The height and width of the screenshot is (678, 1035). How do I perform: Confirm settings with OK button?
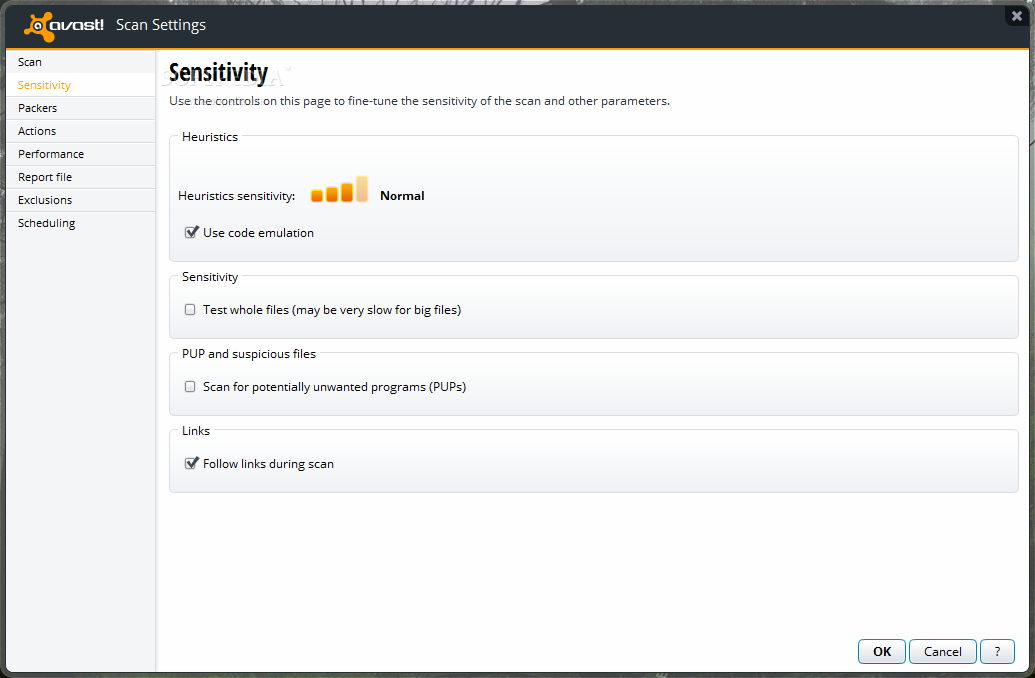882,652
